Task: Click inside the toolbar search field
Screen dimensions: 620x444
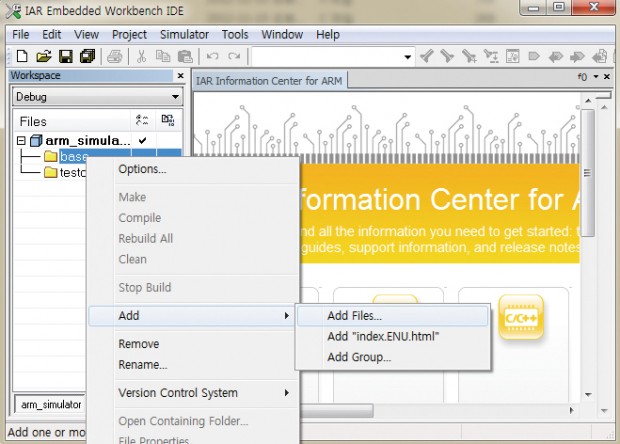Action: pos(327,57)
